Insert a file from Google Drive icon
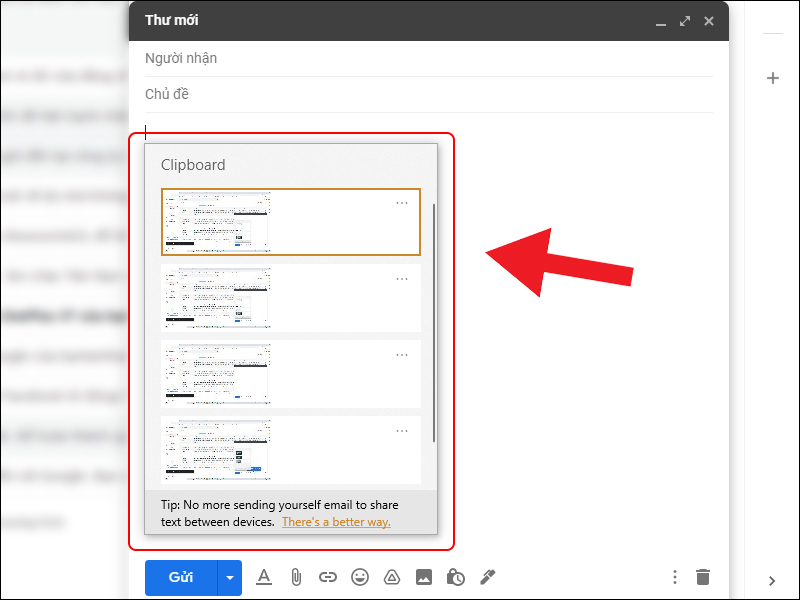This screenshot has width=800, height=600. [392, 577]
